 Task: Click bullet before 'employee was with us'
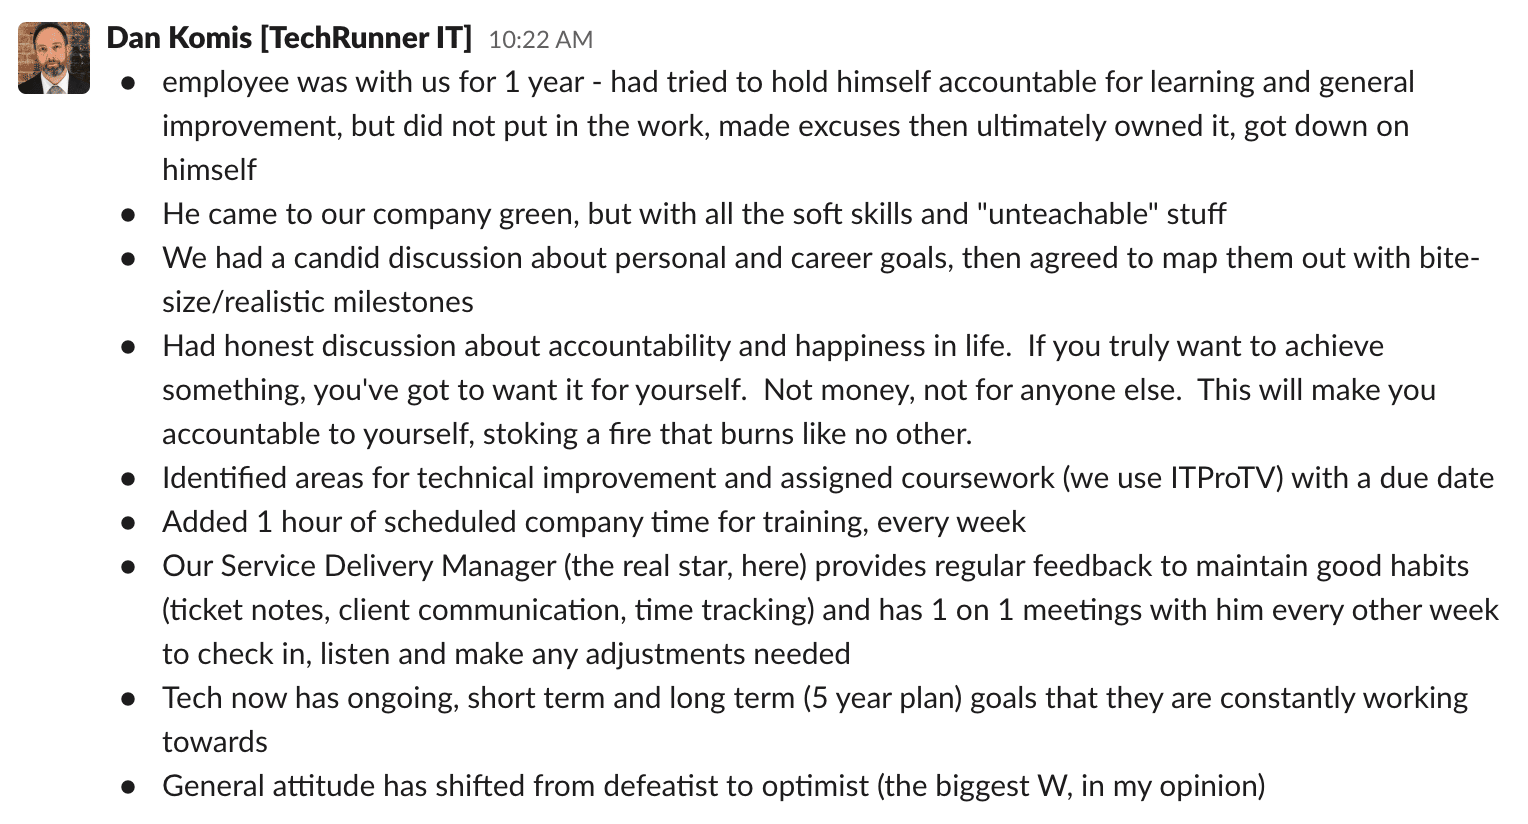click(128, 83)
